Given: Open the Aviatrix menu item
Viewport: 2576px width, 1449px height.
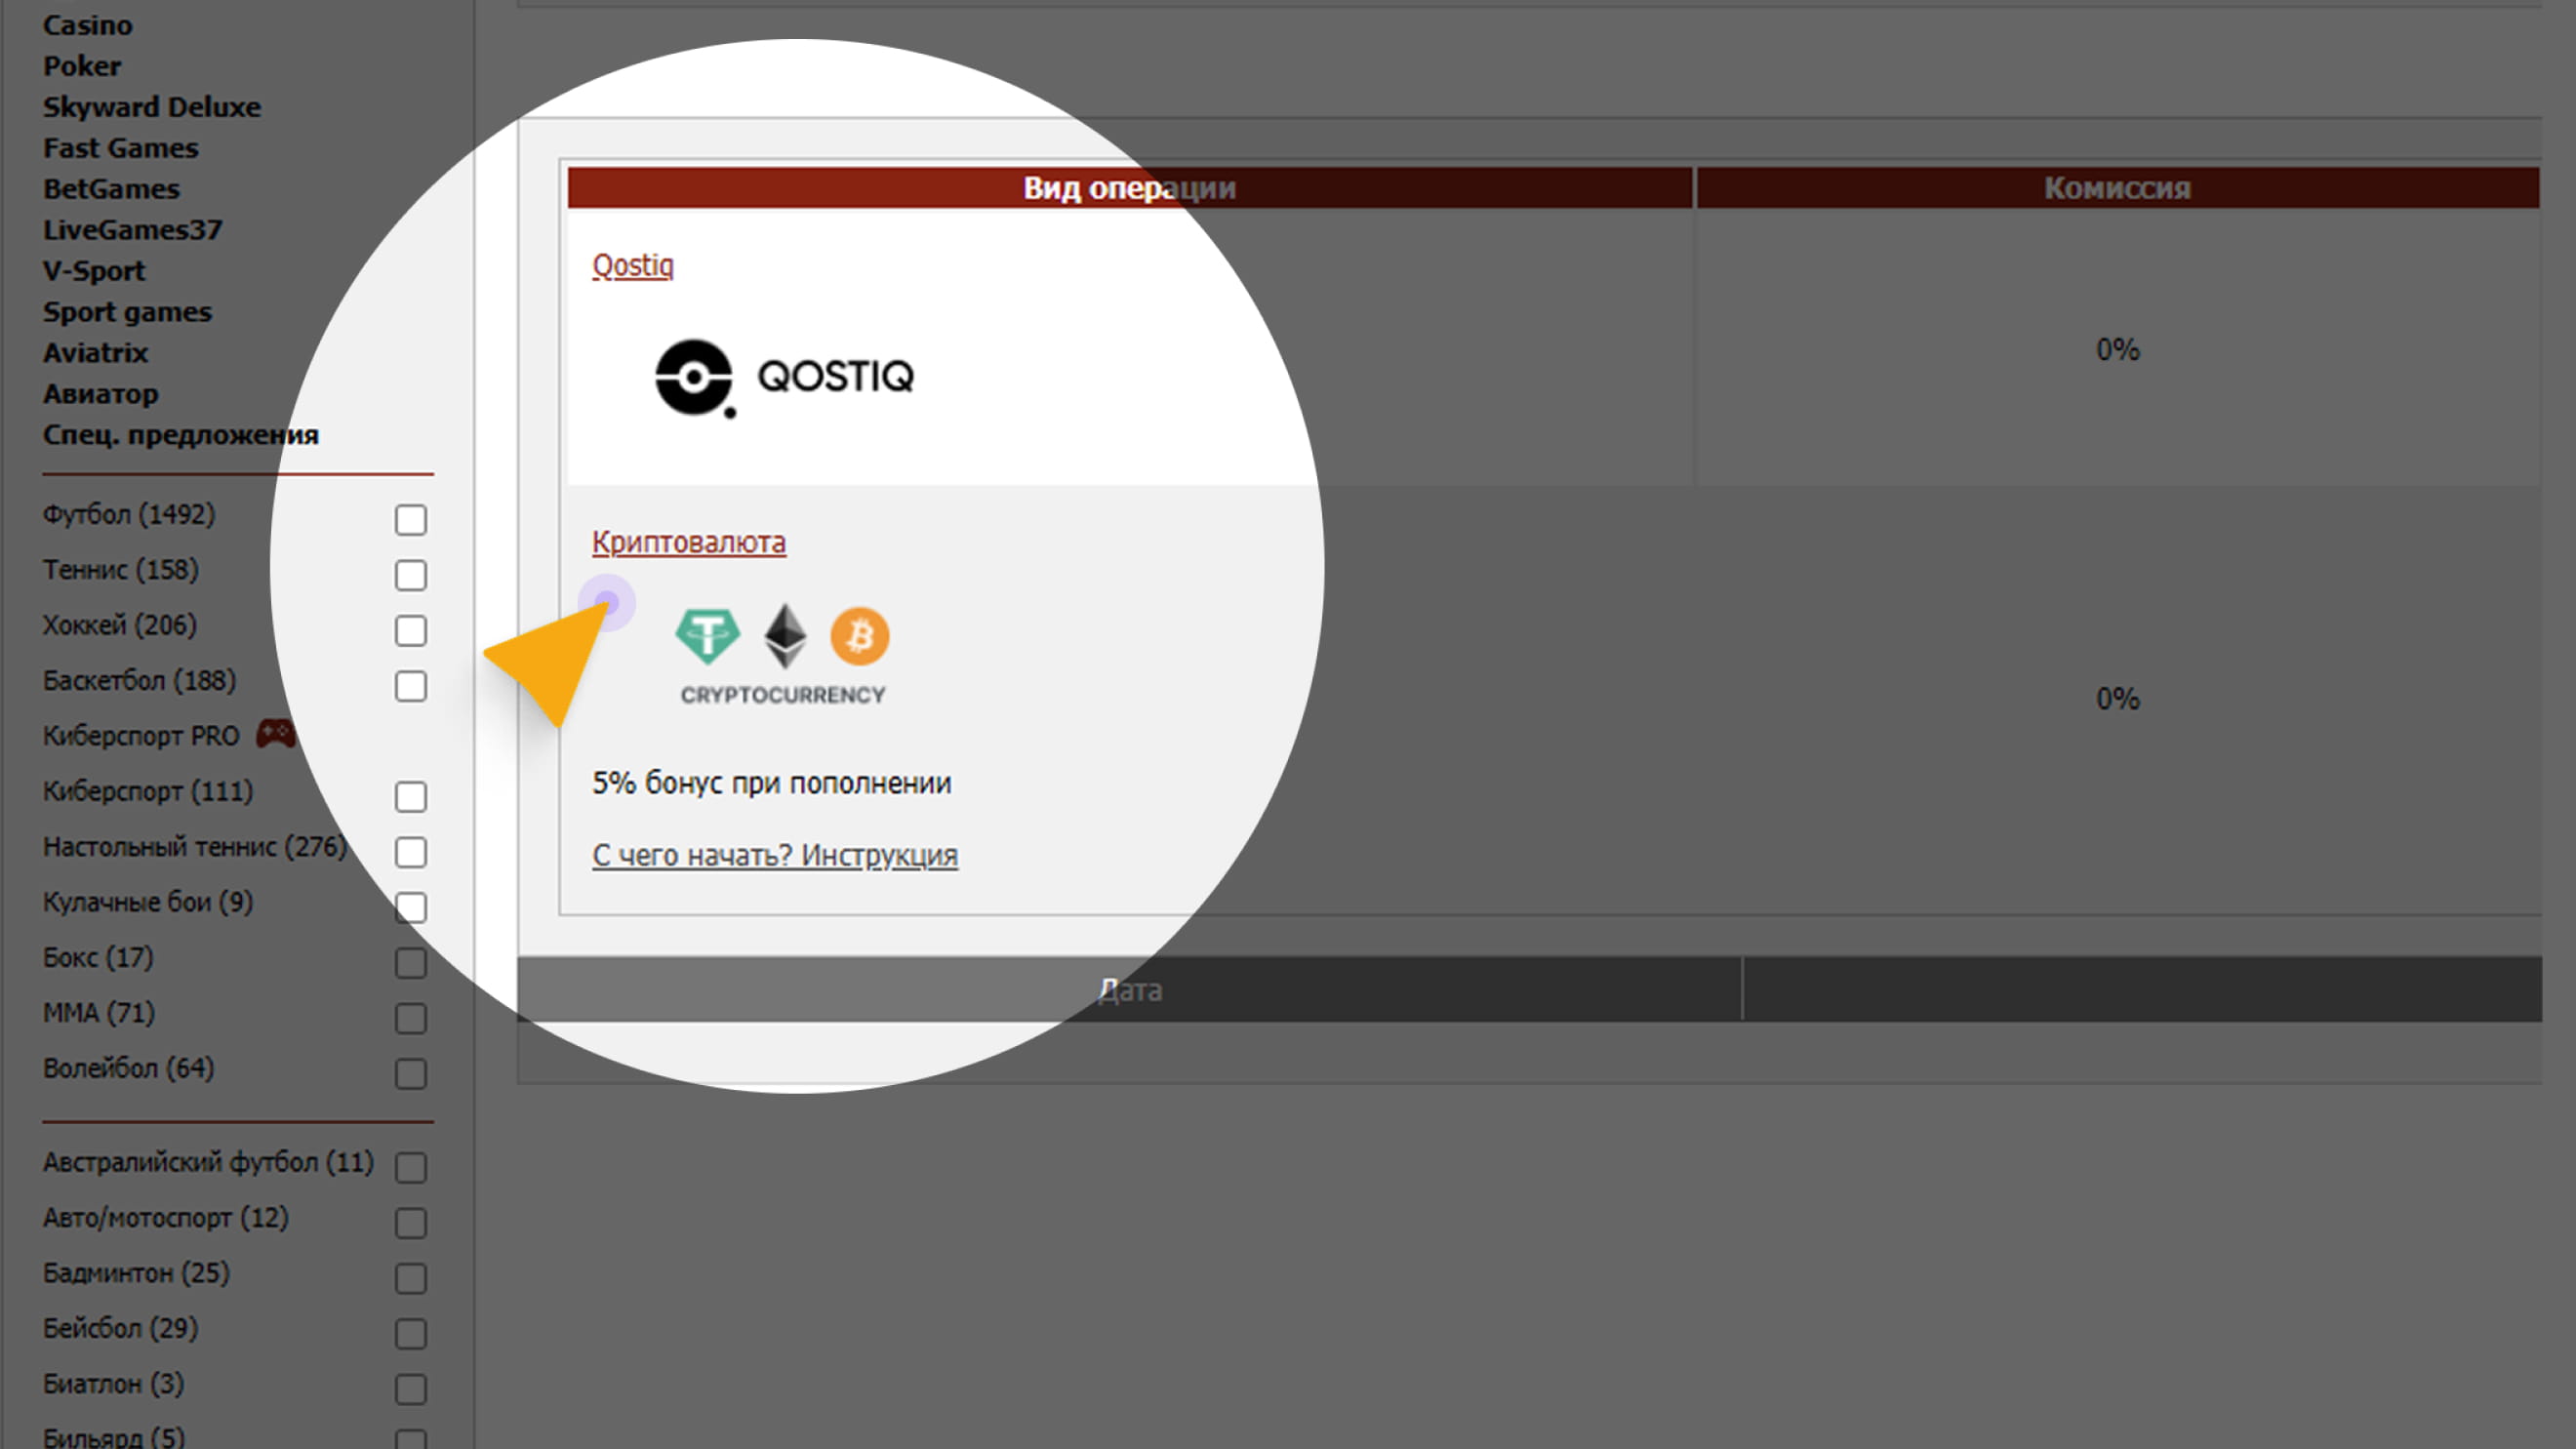Looking at the screenshot, I should [95, 353].
